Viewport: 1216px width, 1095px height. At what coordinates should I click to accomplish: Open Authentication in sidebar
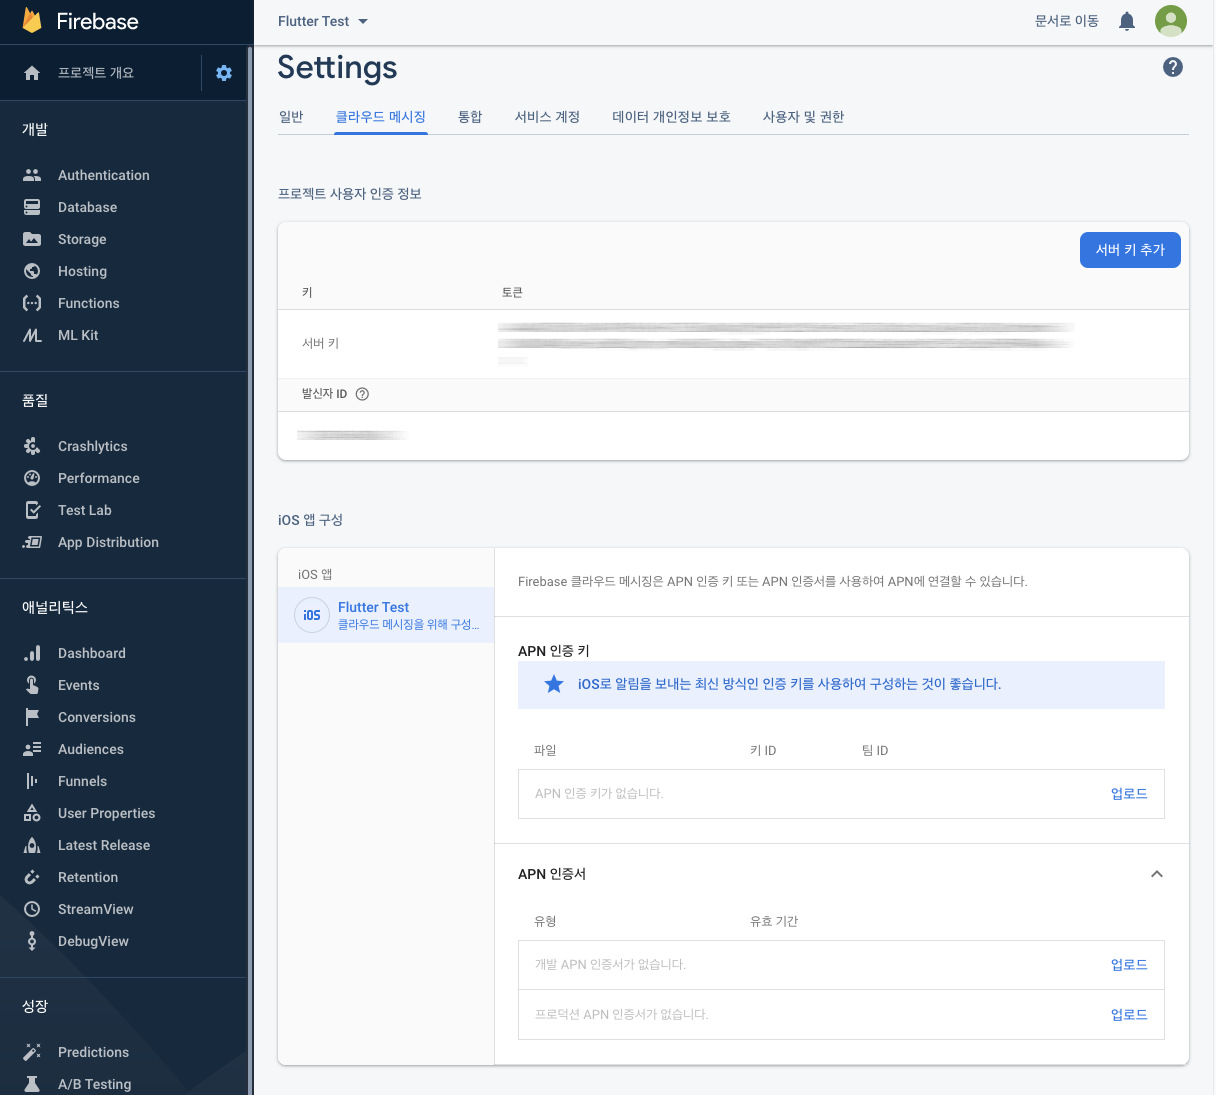coord(104,175)
